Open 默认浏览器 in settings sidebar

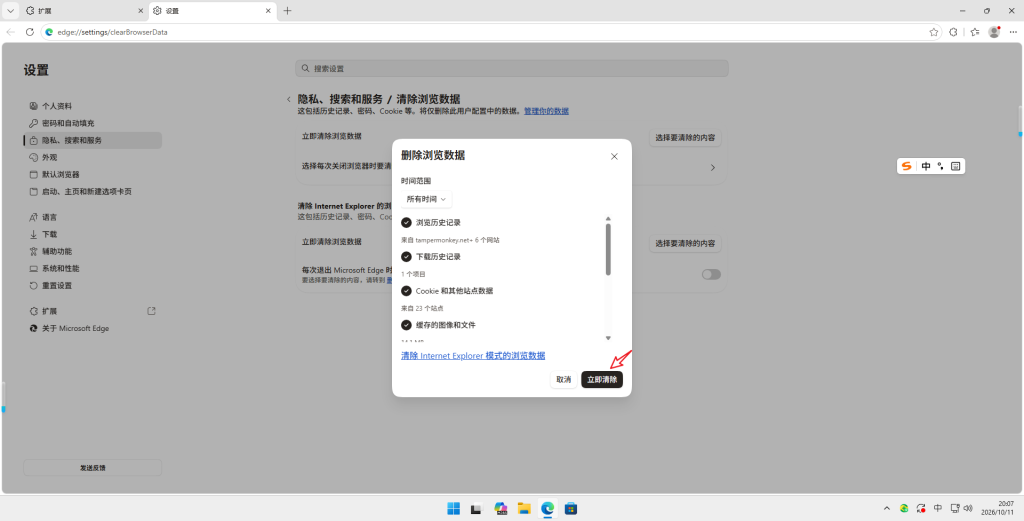[92, 174]
